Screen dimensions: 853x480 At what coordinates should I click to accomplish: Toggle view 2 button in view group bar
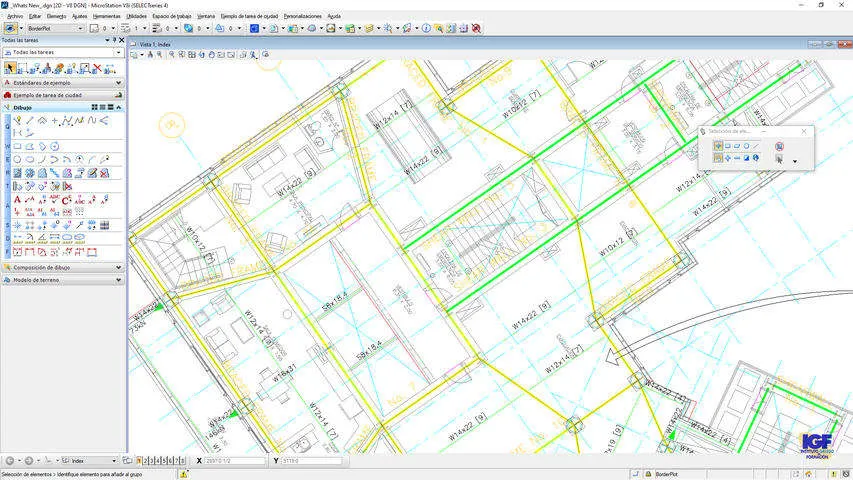(146, 460)
